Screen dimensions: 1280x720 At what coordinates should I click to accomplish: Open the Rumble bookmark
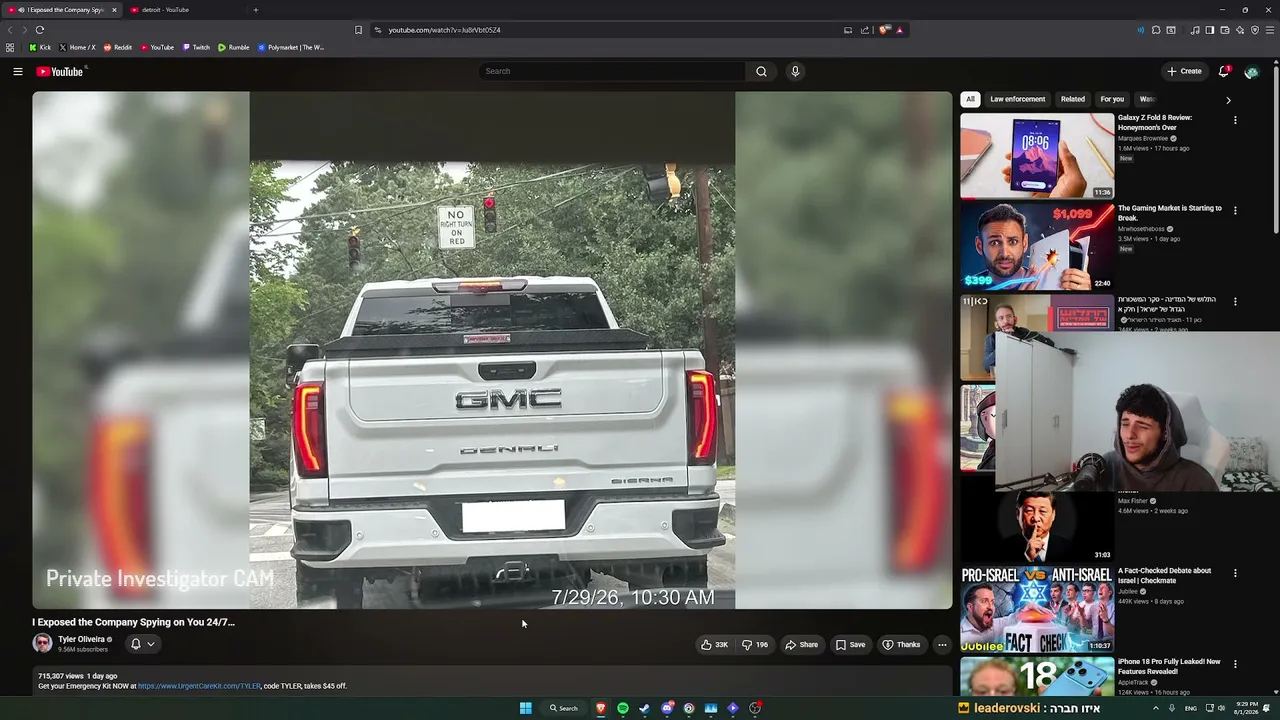tap(234, 47)
